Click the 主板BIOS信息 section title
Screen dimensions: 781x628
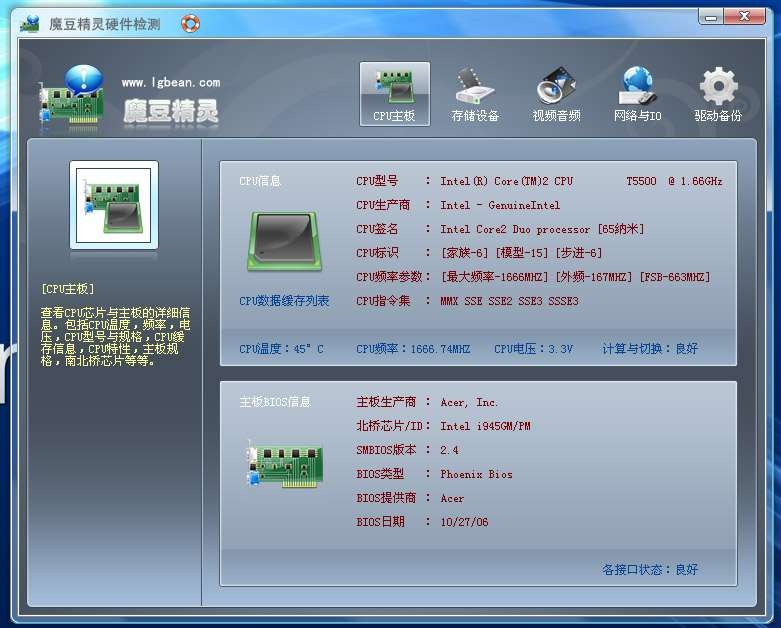pyautogui.click(x=275, y=402)
